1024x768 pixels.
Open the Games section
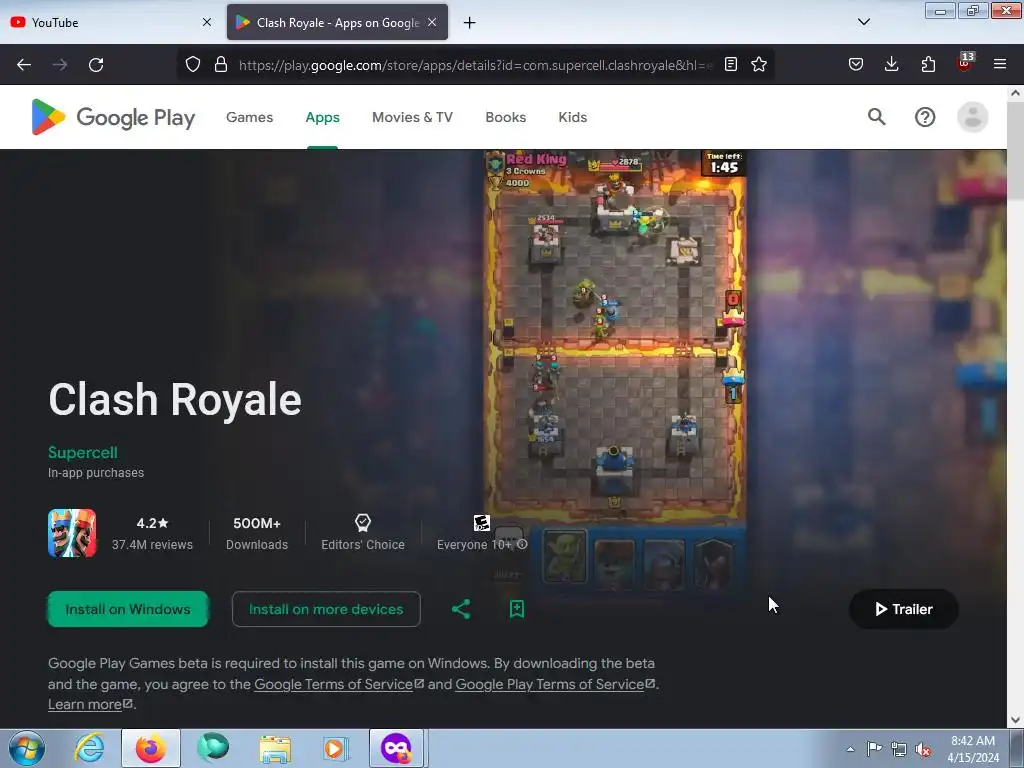coord(249,118)
